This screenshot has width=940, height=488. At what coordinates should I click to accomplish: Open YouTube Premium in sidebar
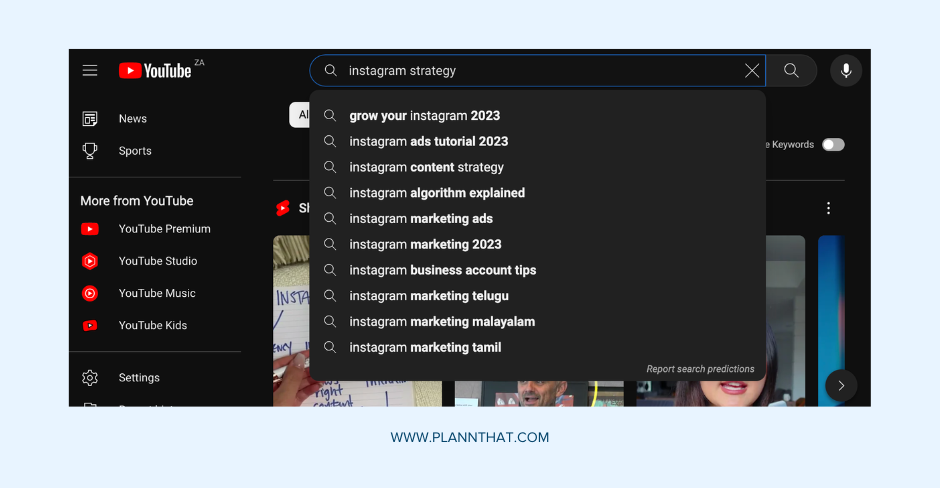[x=164, y=229]
